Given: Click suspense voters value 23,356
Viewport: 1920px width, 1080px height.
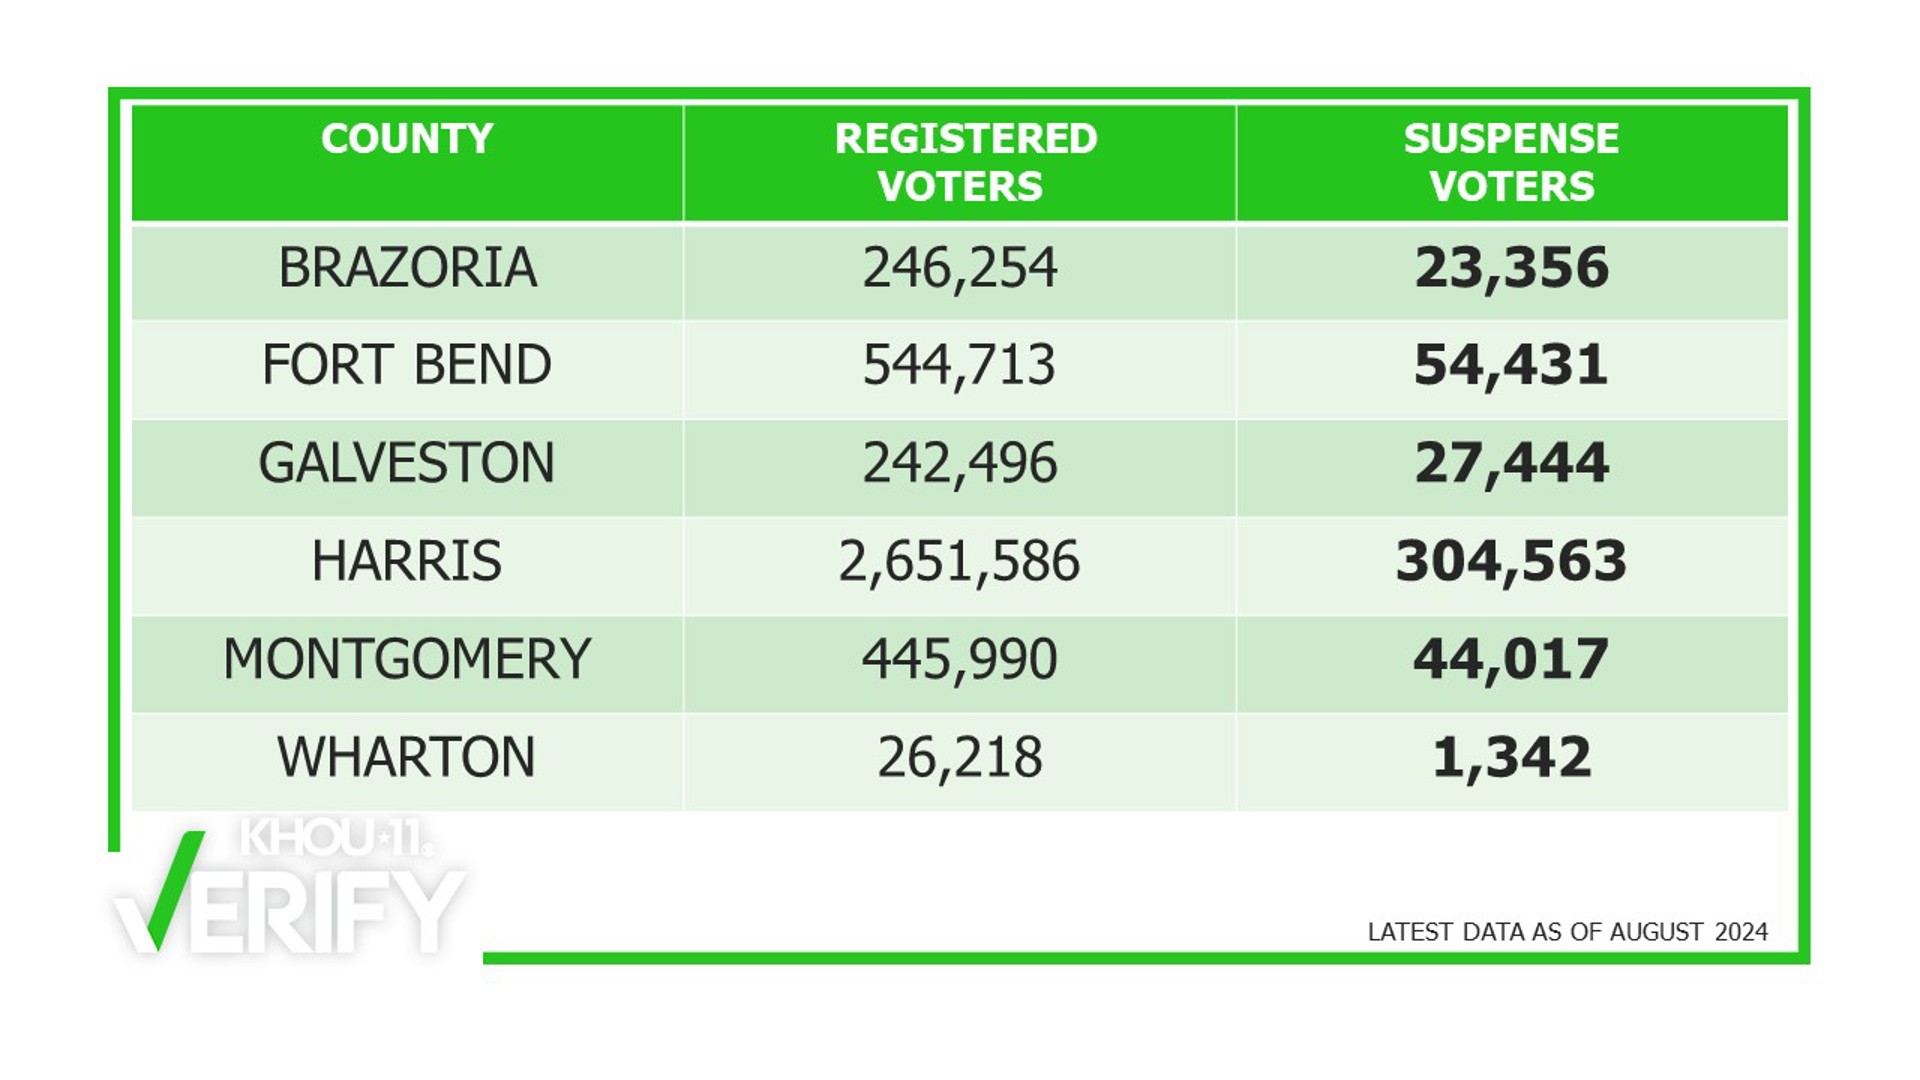Looking at the screenshot, I should click(x=1511, y=268).
